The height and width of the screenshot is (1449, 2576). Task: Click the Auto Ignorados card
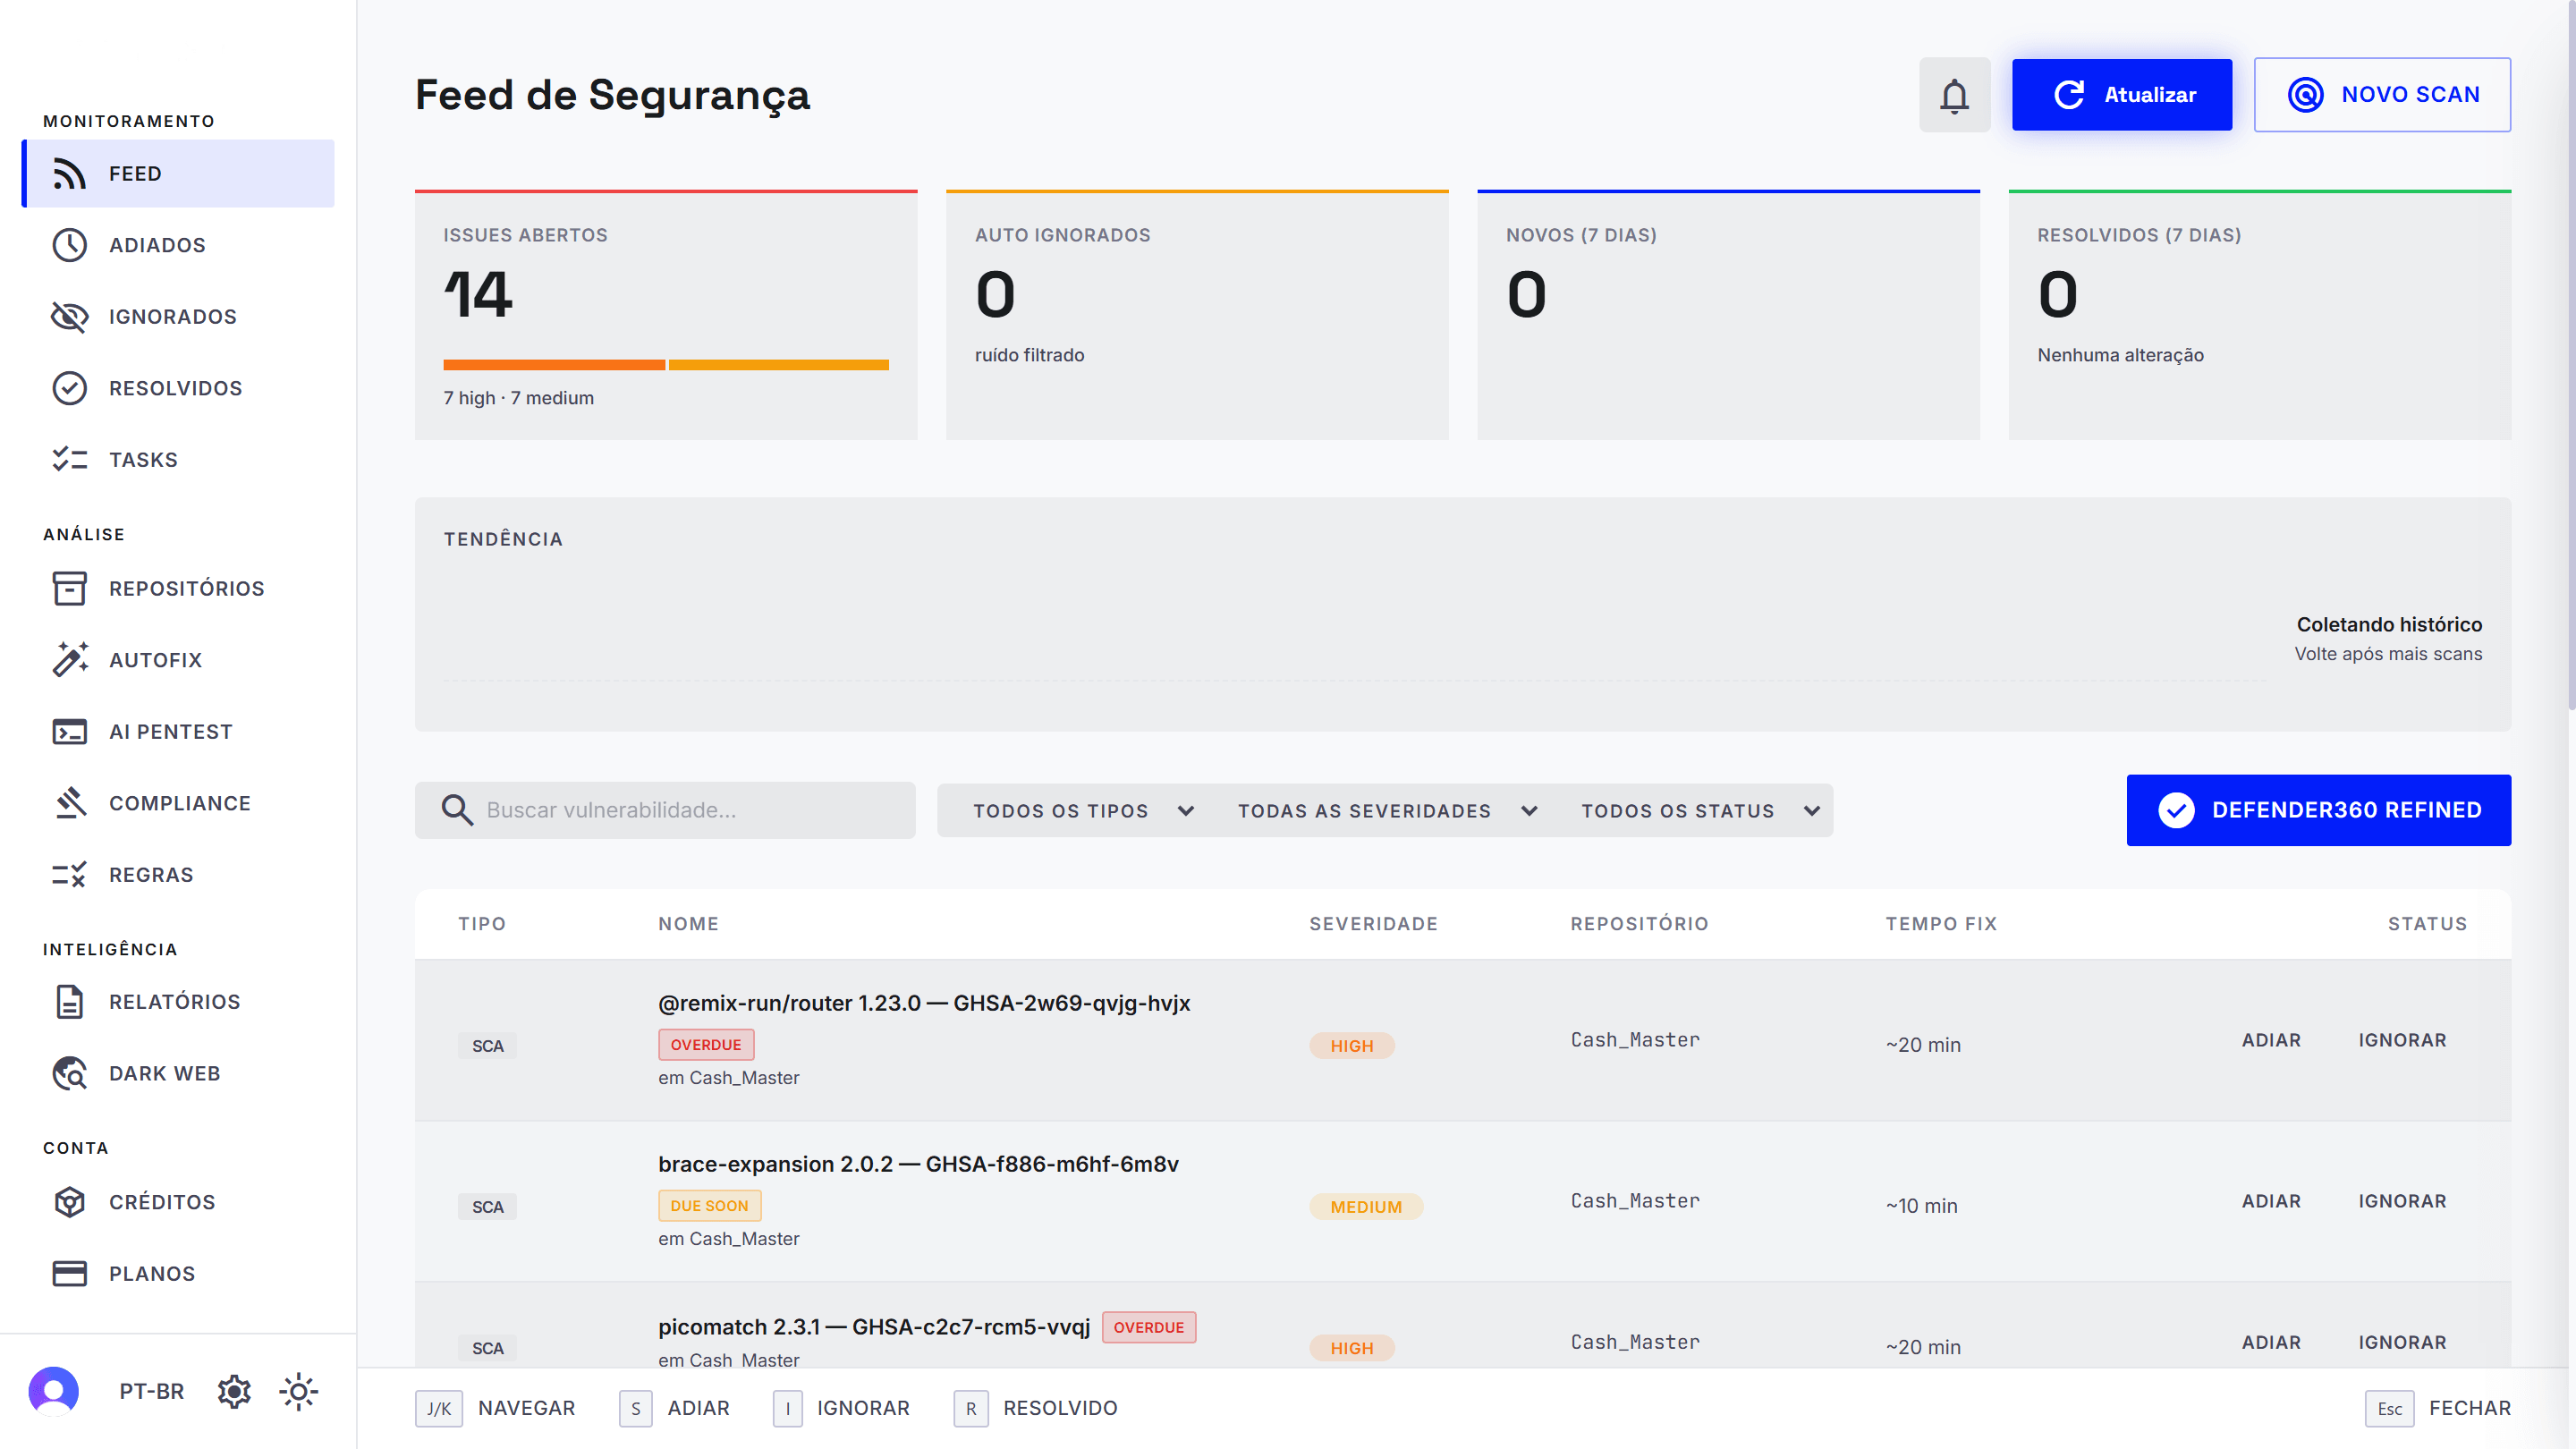coord(1197,315)
